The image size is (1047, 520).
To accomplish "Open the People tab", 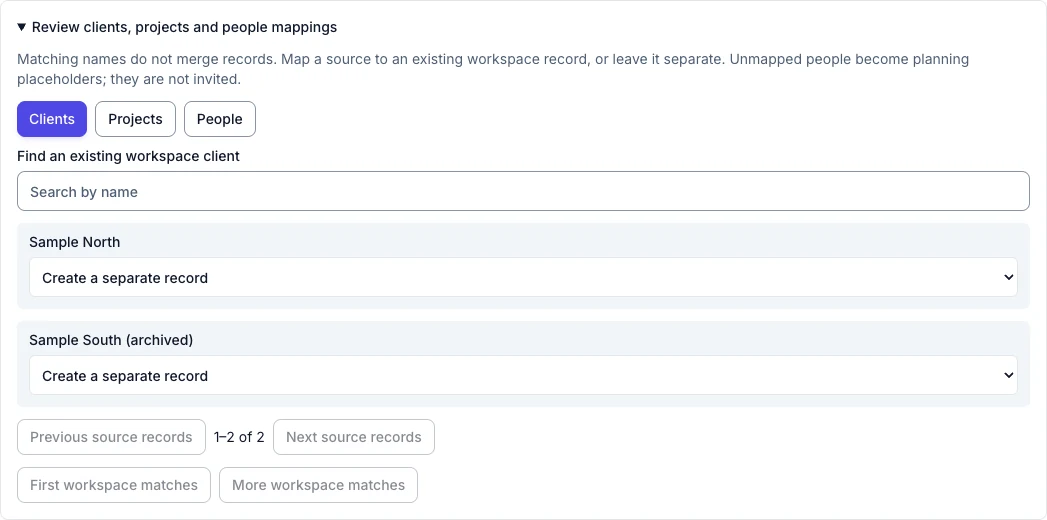I will pos(220,119).
